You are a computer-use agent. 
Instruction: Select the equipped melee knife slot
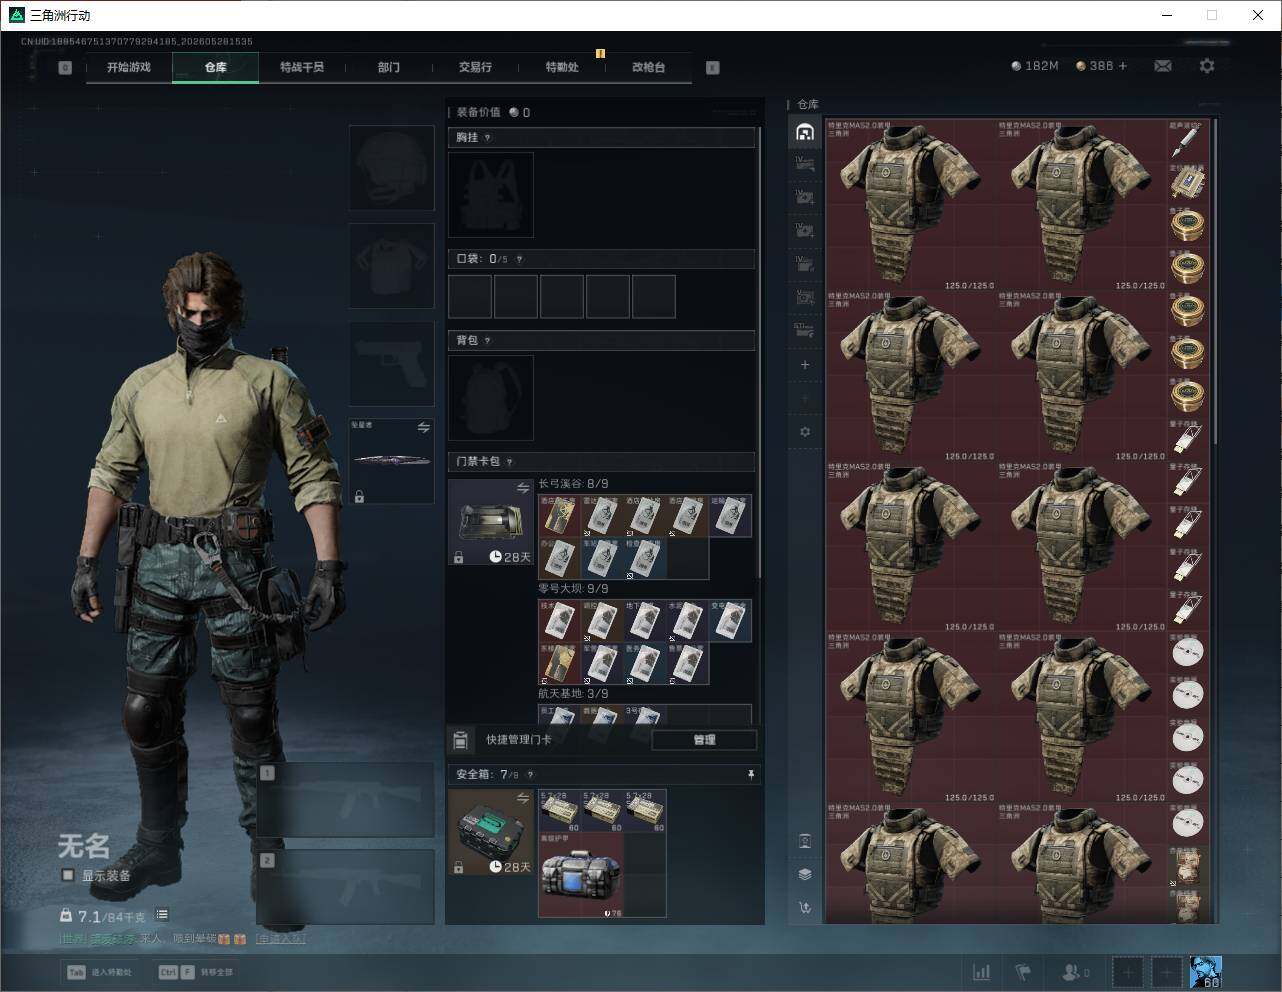click(x=391, y=461)
